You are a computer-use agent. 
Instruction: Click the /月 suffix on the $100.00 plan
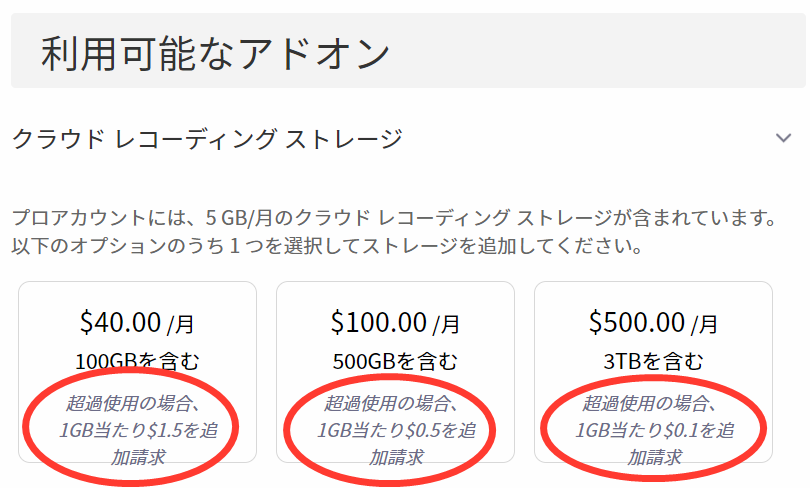click(x=444, y=324)
